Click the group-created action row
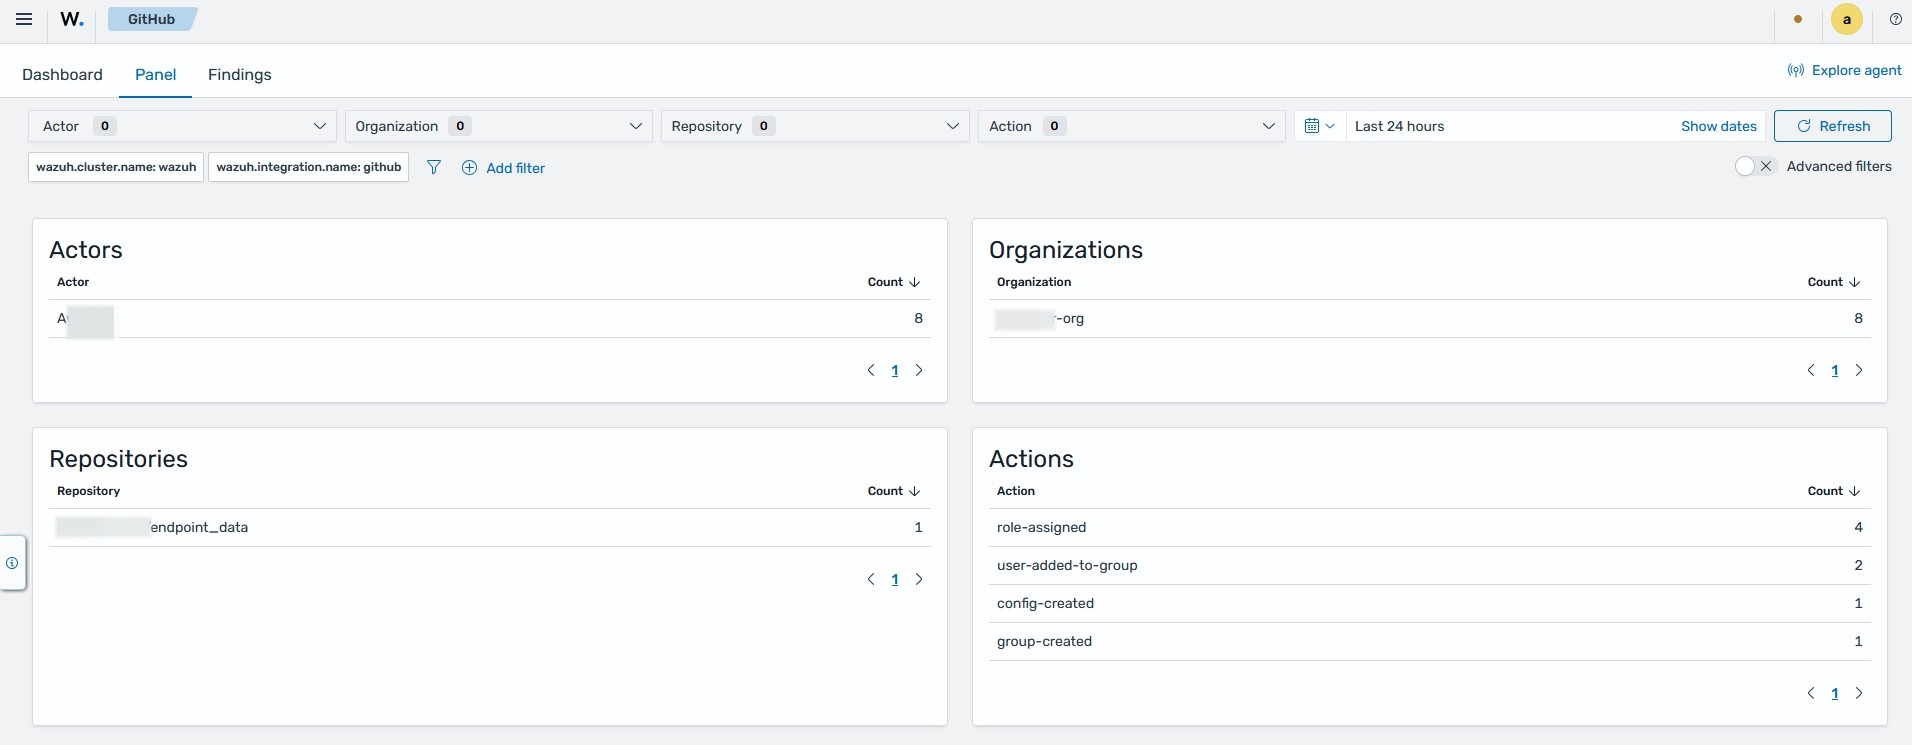1912x745 pixels. 1430,641
